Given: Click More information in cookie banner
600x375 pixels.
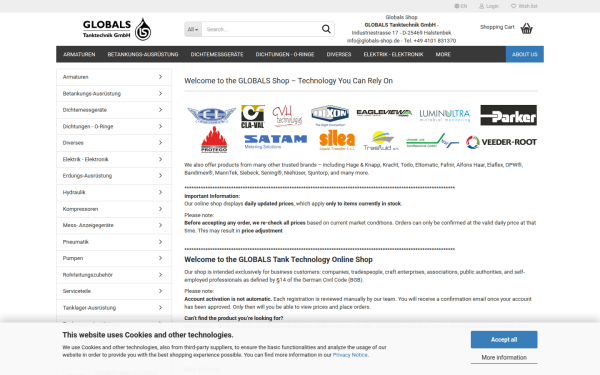Looking at the screenshot, I should [504, 357].
